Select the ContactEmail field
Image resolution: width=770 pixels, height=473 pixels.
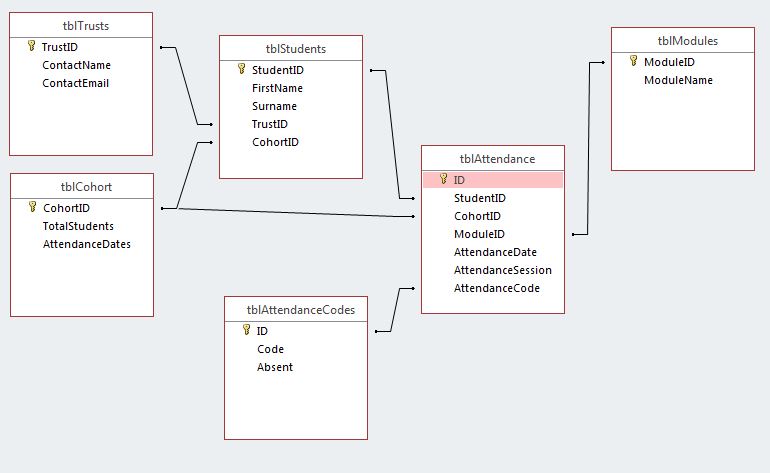tap(76, 83)
